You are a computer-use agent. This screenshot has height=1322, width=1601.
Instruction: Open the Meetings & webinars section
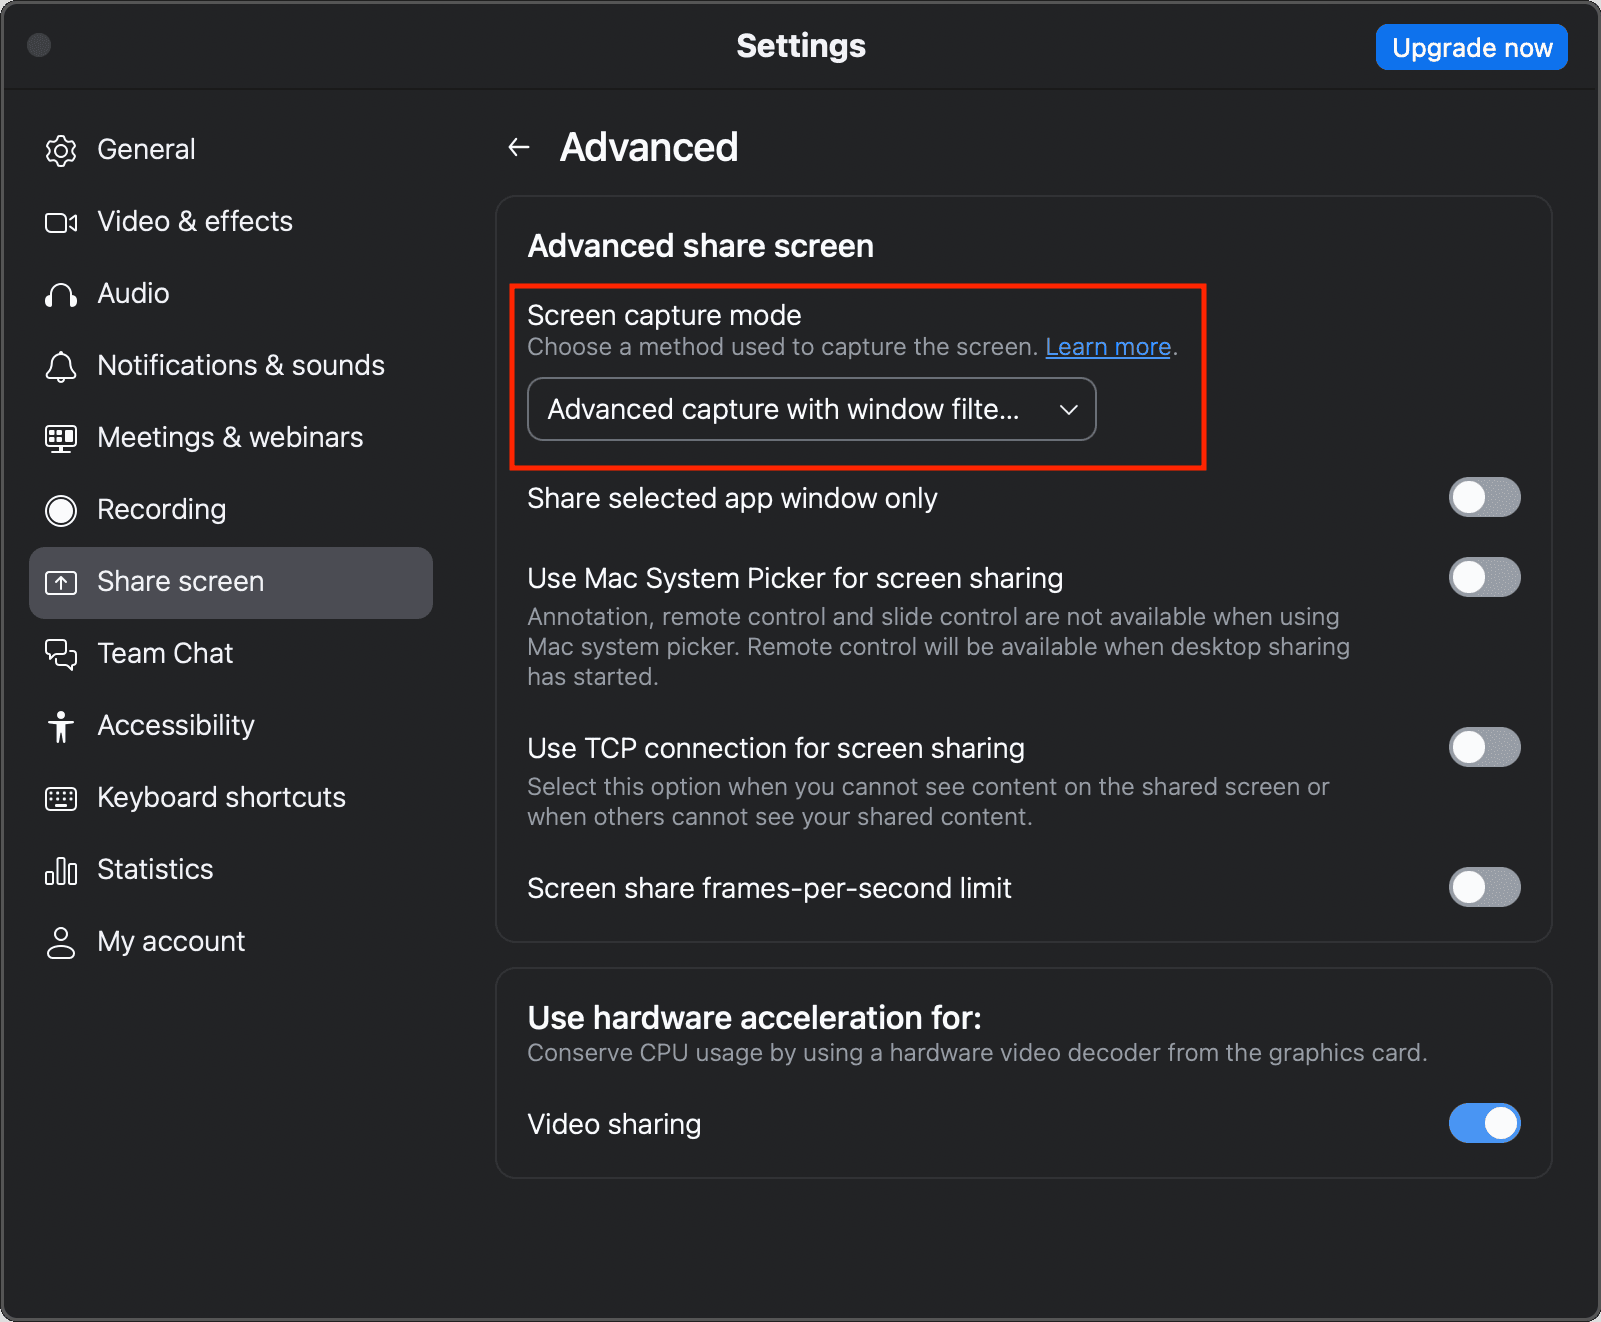click(x=230, y=438)
